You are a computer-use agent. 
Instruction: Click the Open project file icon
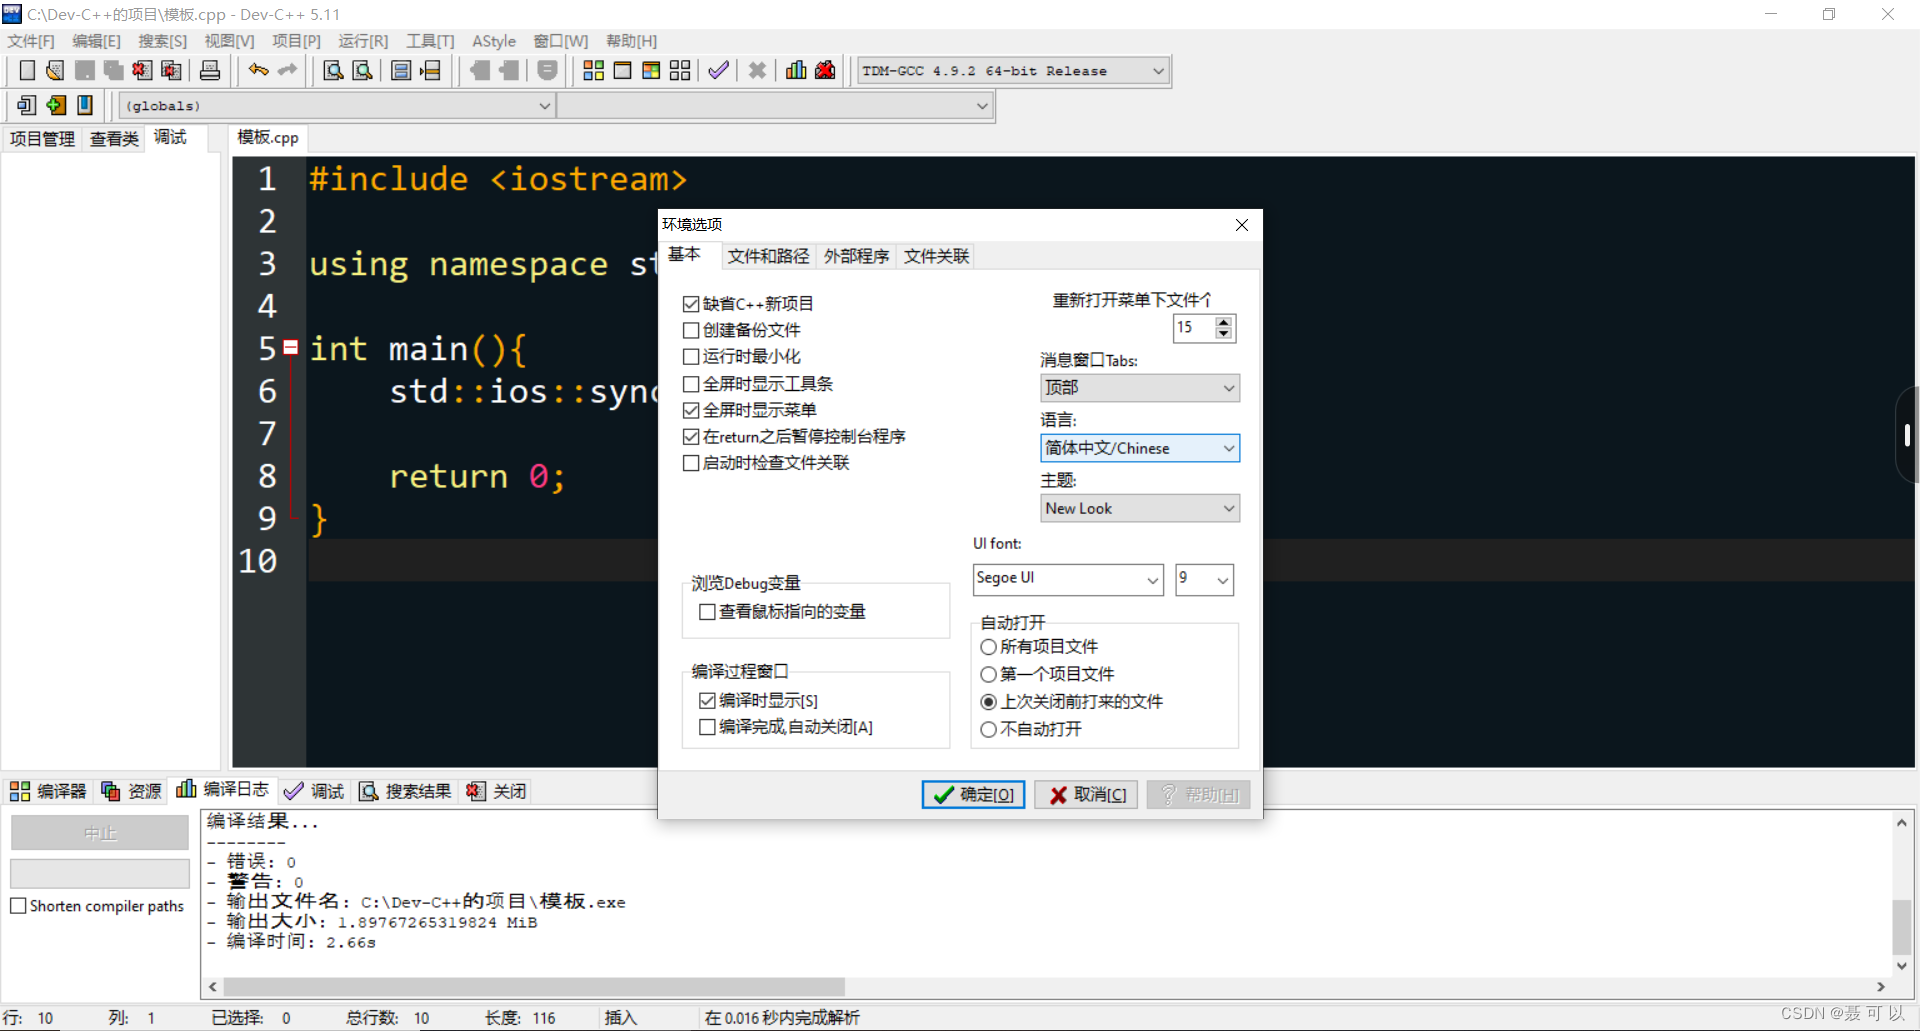pos(54,70)
